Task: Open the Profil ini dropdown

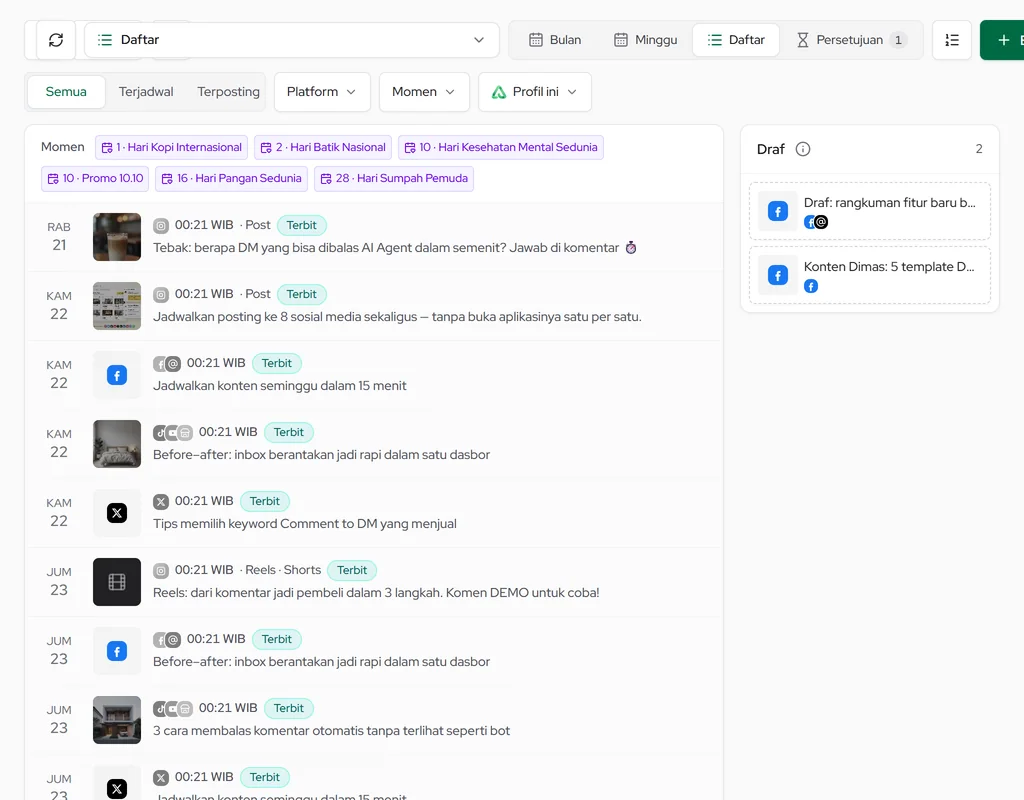Action: (x=535, y=91)
